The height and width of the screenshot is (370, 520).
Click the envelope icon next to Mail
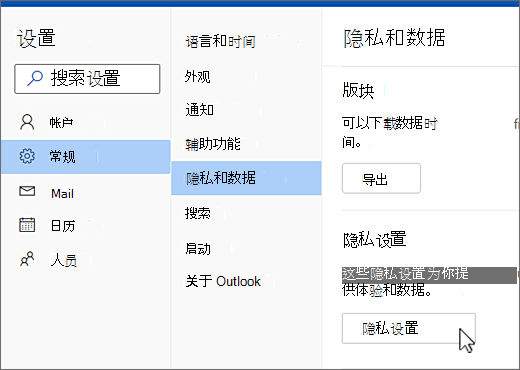click(x=27, y=191)
